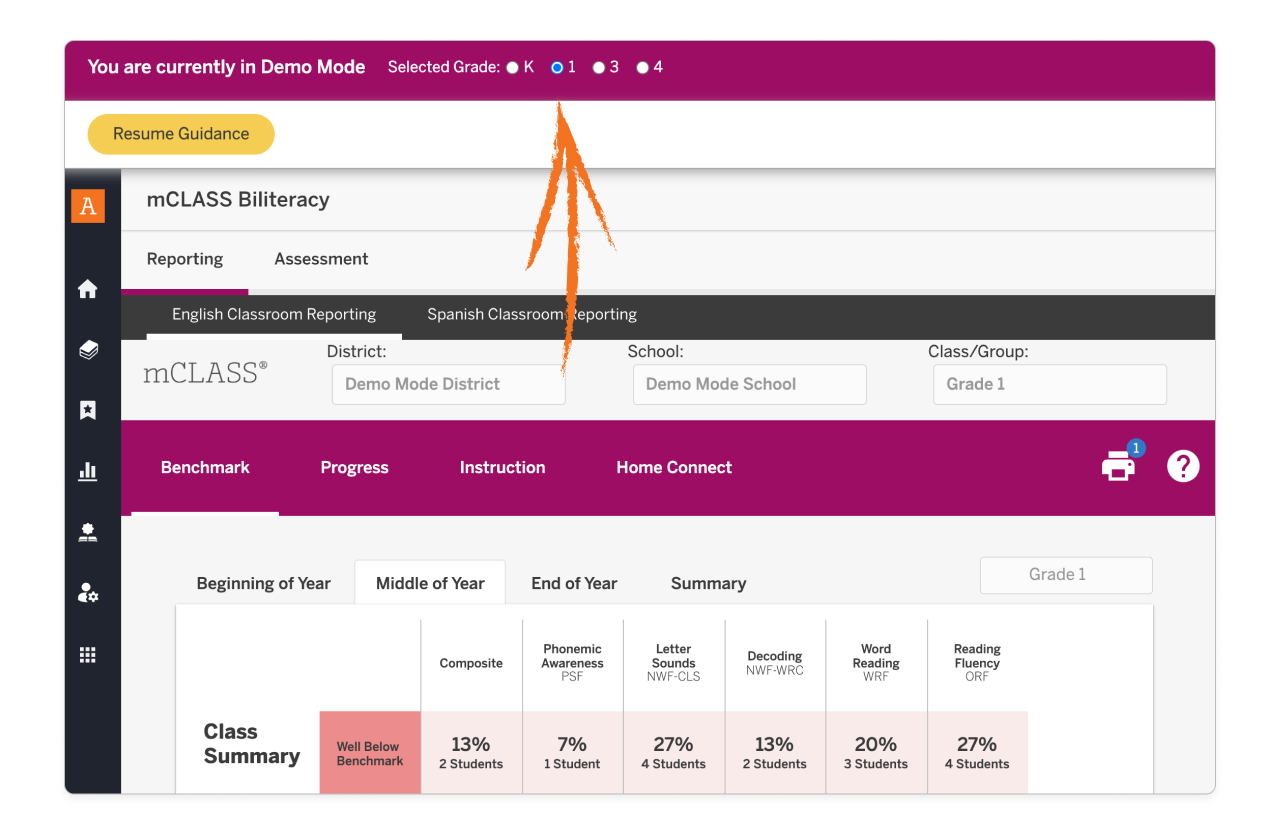1280x836 pixels.
Task: Go to Home via sidebar house icon
Action: [88, 289]
